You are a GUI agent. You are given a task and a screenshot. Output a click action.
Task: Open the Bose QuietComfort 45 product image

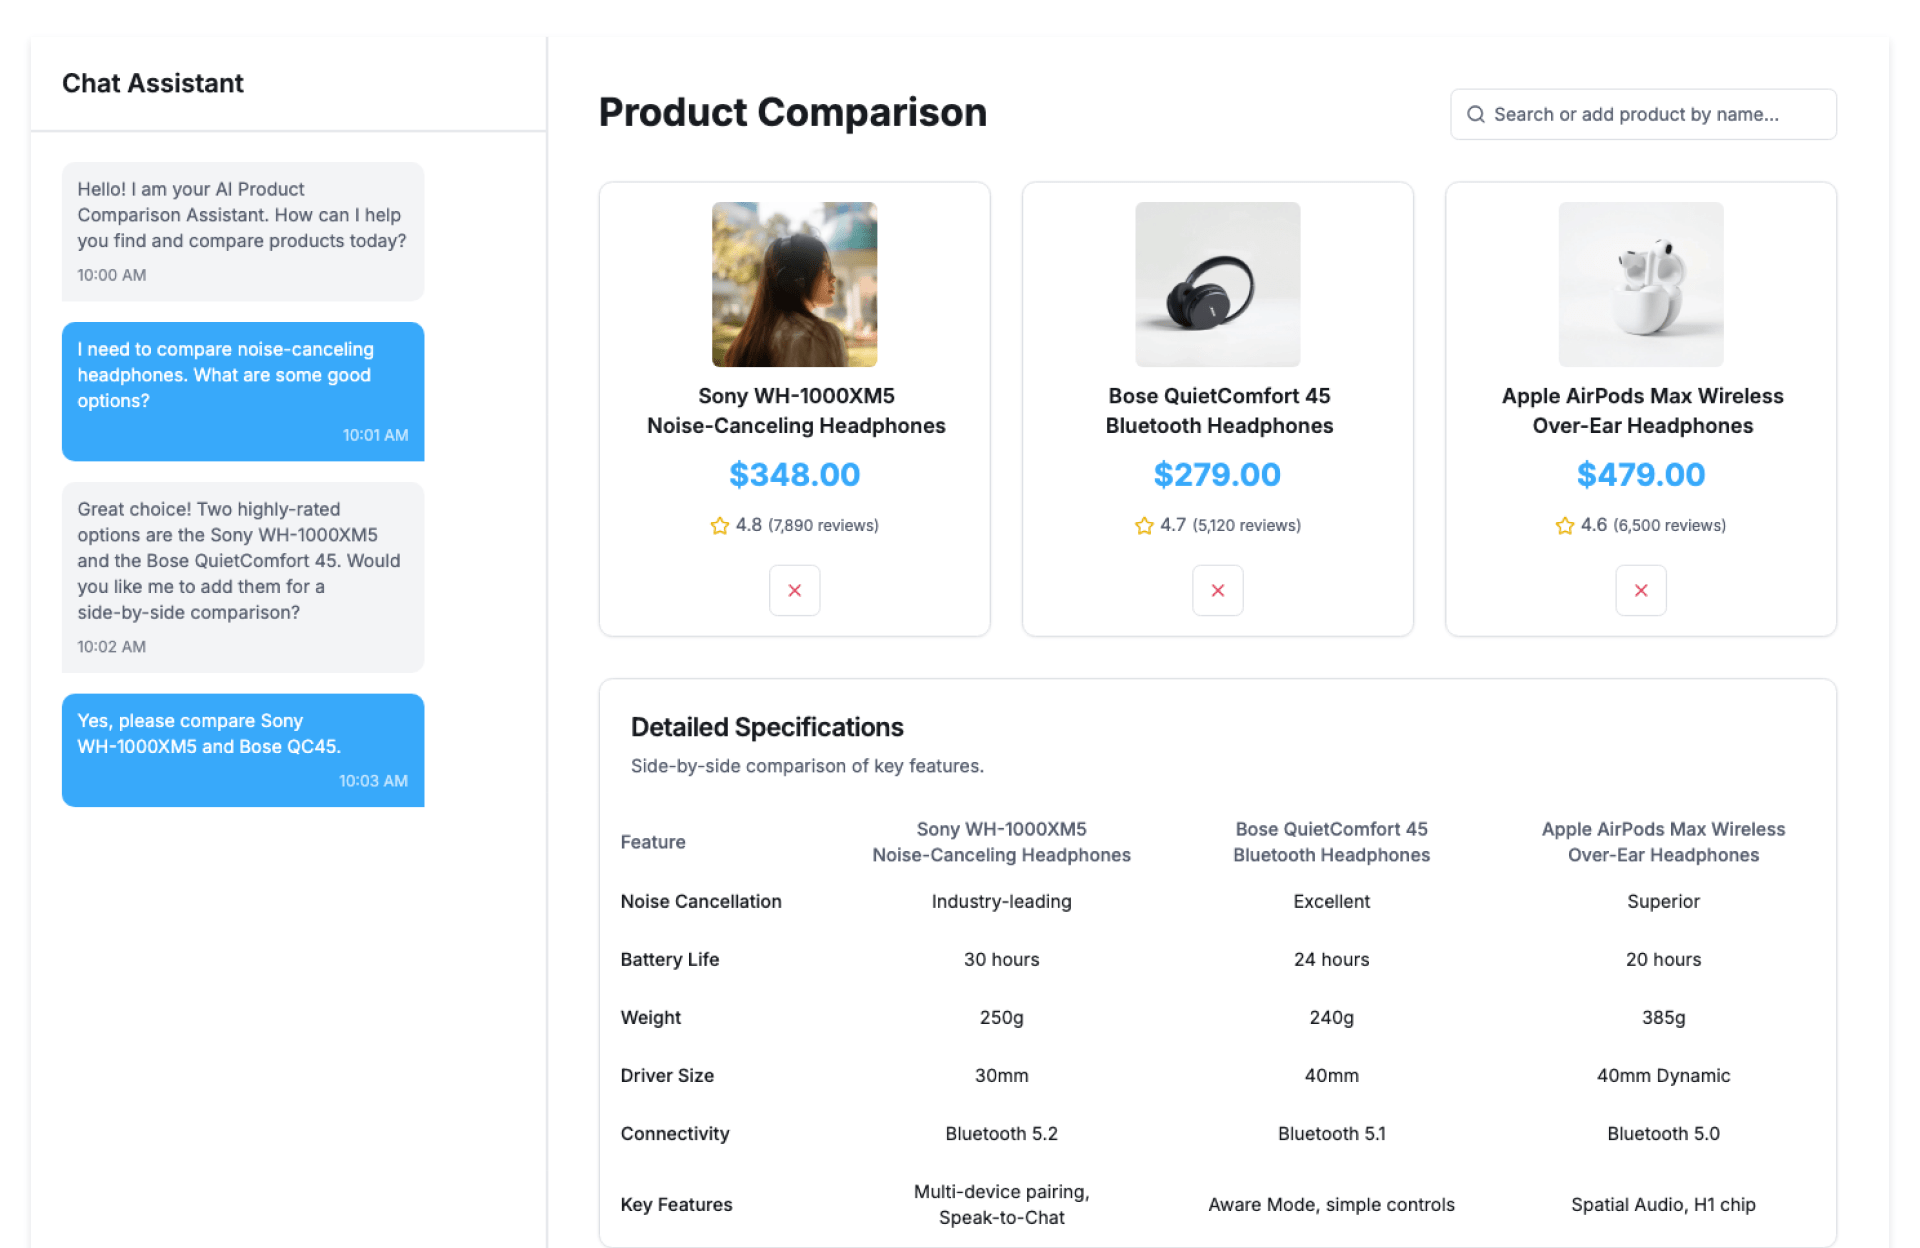point(1217,284)
